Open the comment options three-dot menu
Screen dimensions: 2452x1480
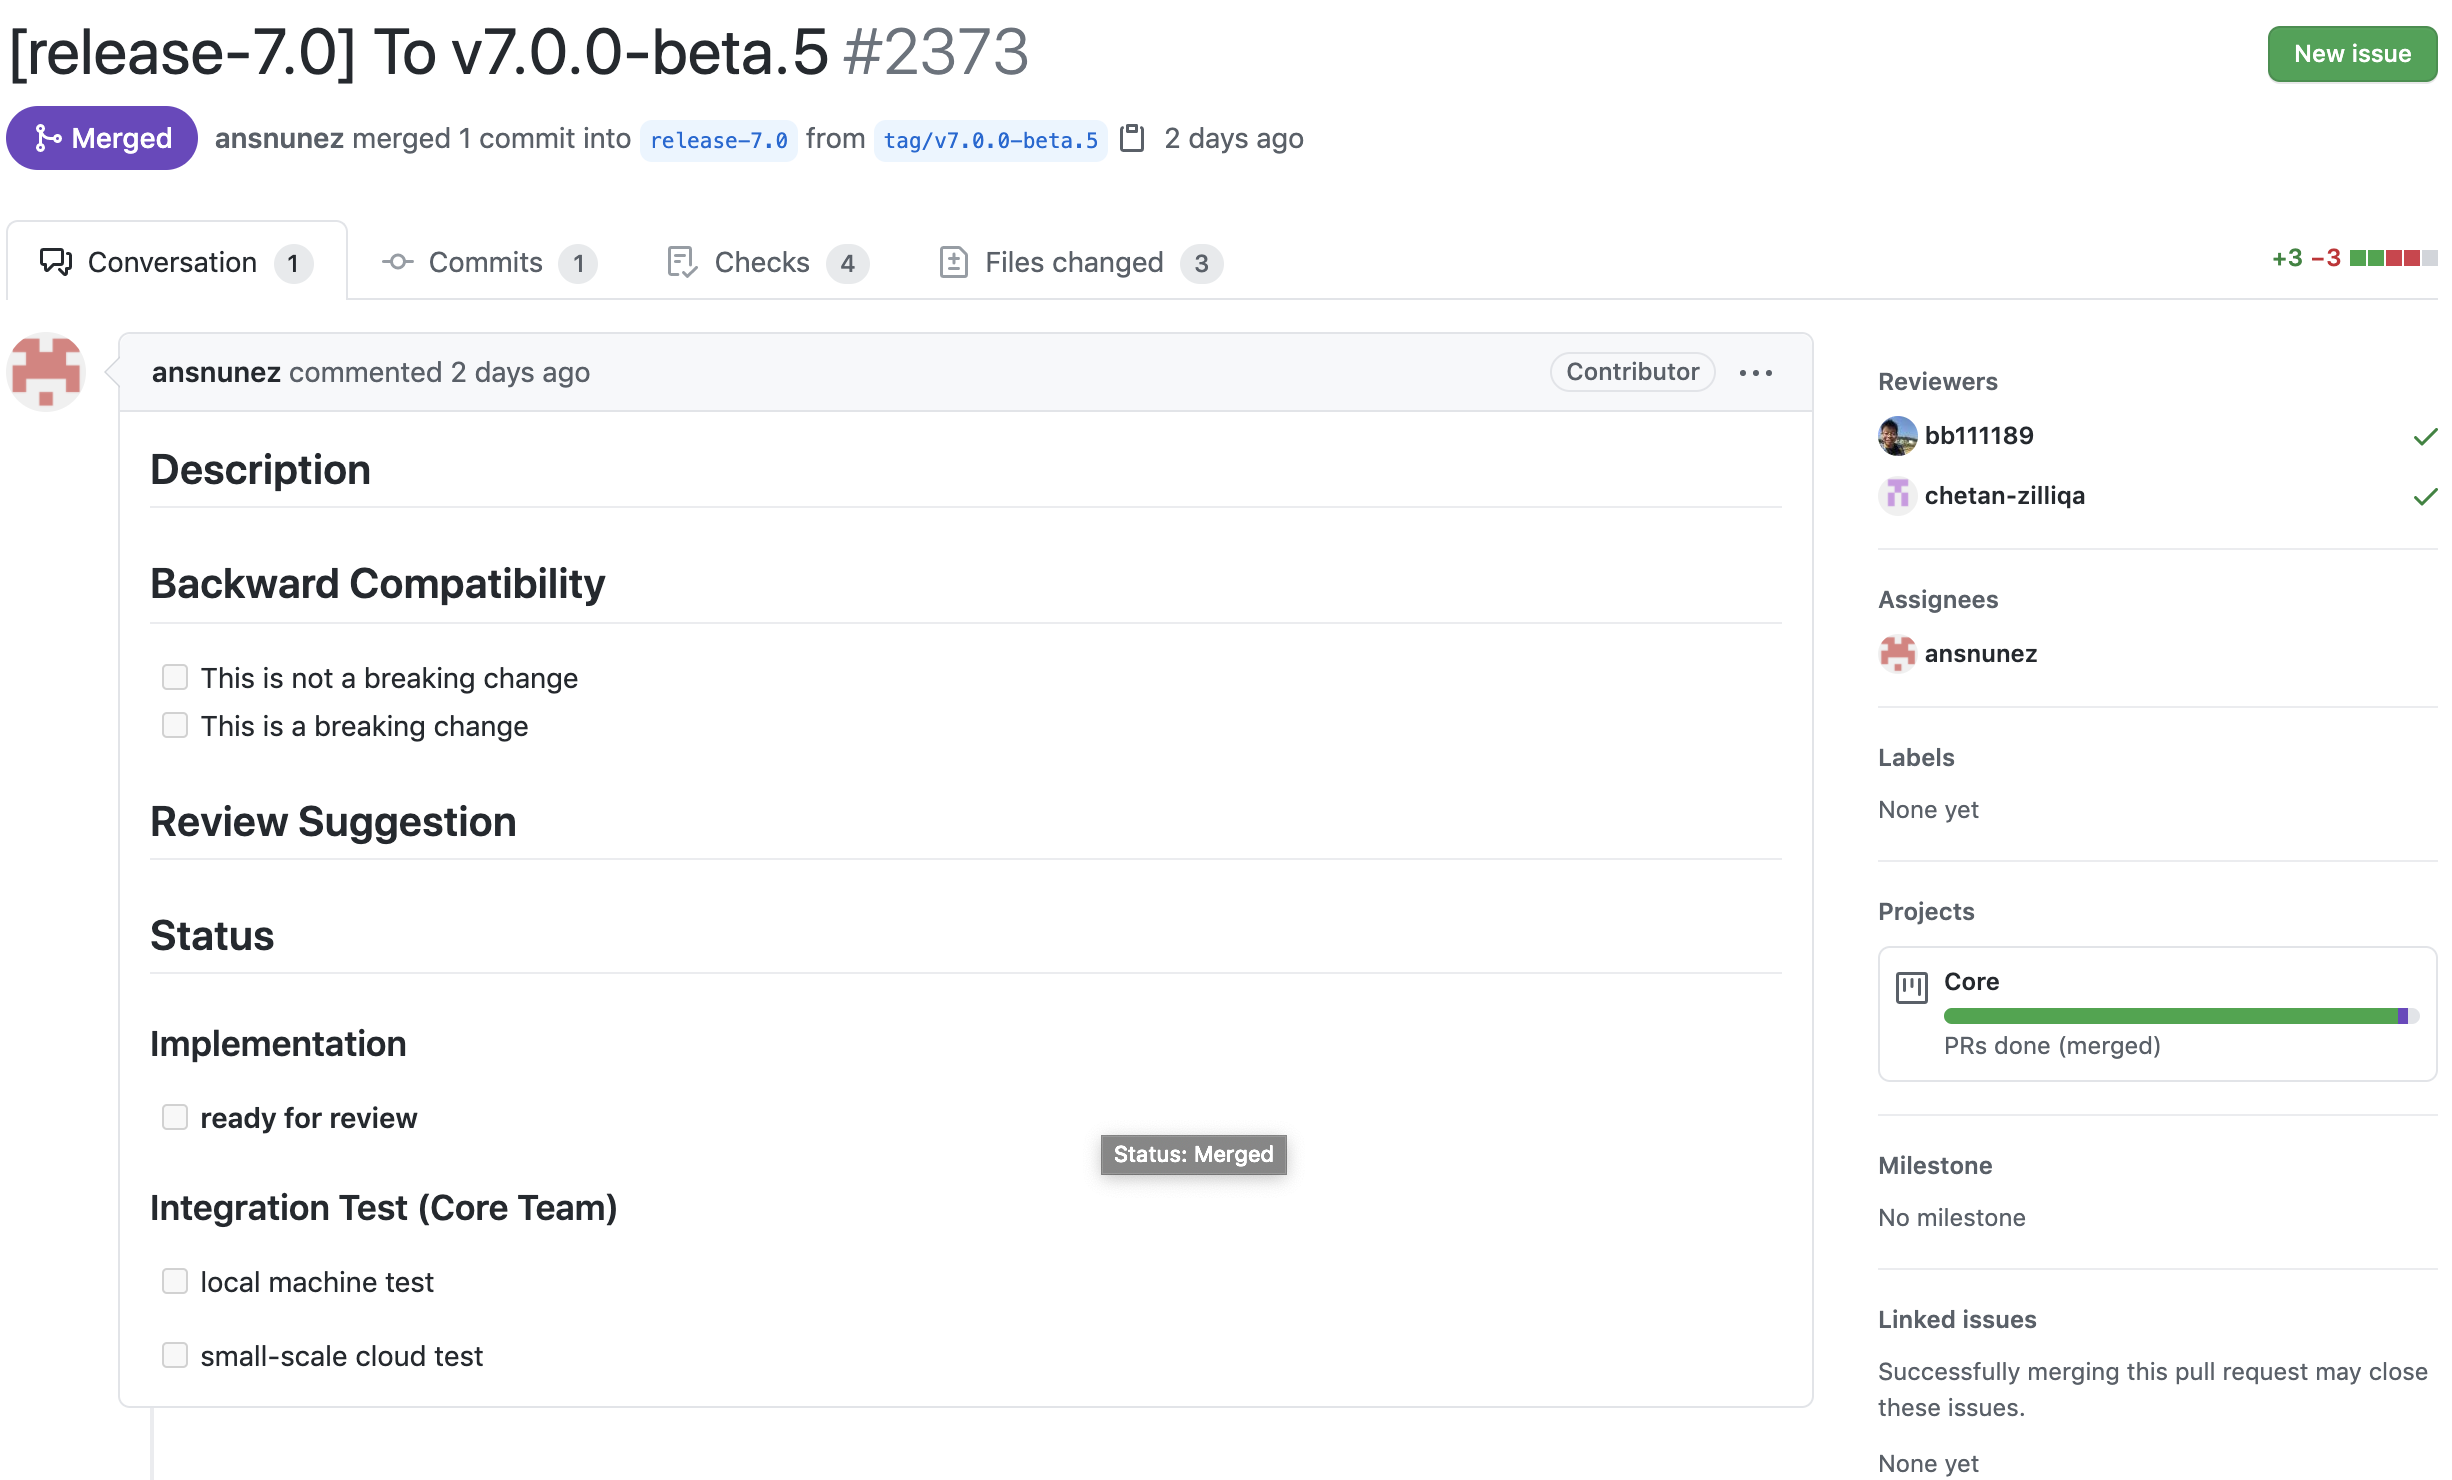click(x=1755, y=373)
